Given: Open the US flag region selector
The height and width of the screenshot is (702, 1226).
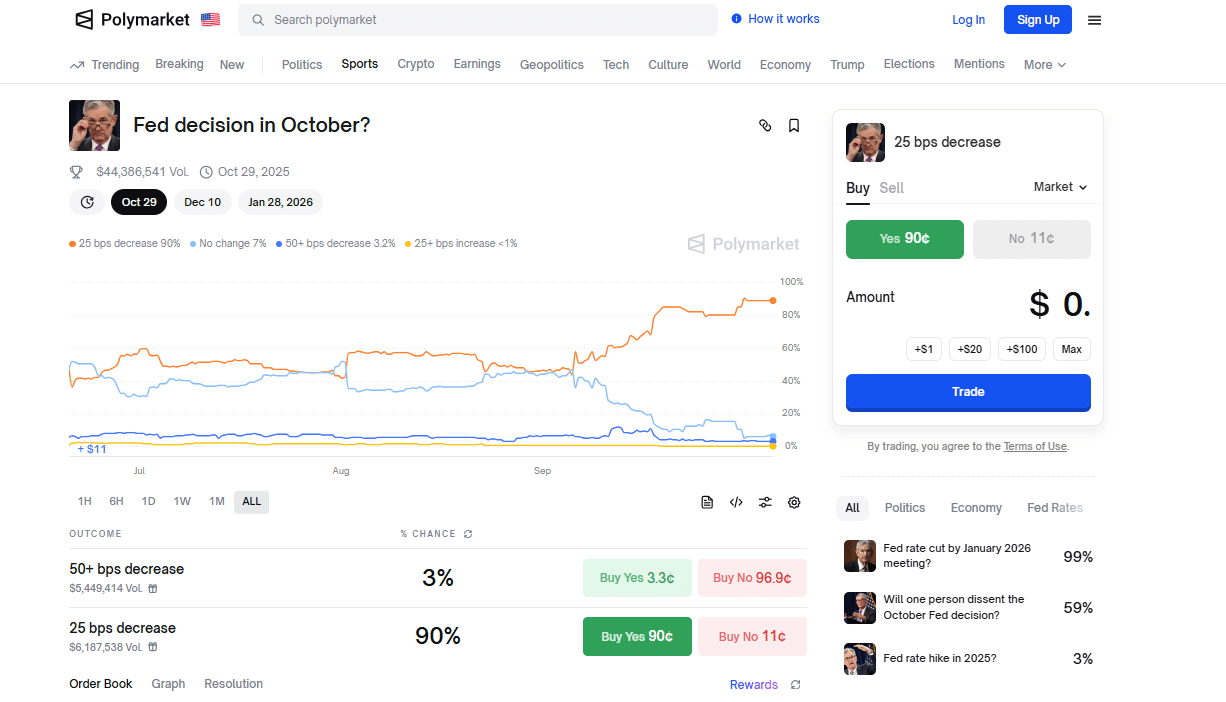Looking at the screenshot, I should click(210, 20).
